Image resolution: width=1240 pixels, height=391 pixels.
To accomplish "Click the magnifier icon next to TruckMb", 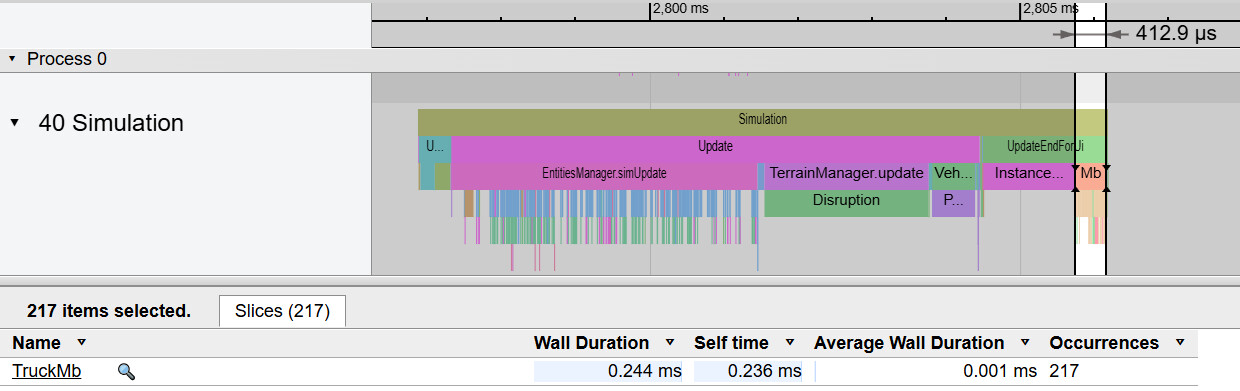I will coord(126,372).
